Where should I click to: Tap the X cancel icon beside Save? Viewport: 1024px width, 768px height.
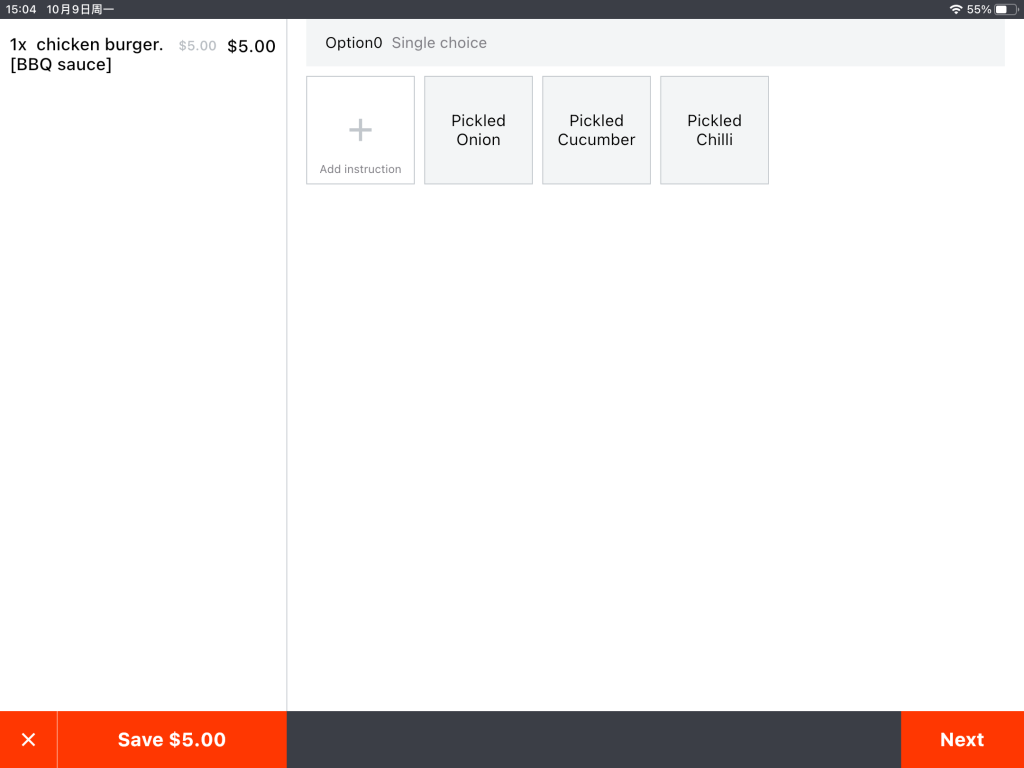tap(28, 740)
